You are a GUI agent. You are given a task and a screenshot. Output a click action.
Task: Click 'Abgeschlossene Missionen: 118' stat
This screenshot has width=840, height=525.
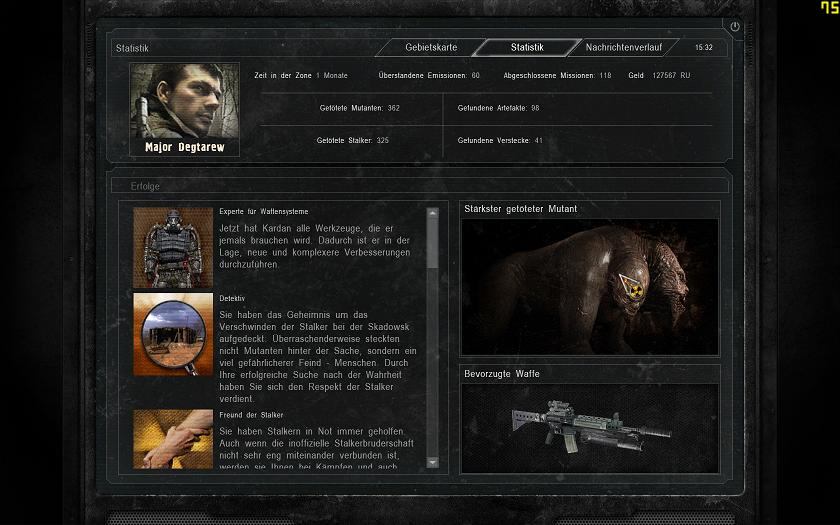coord(557,76)
